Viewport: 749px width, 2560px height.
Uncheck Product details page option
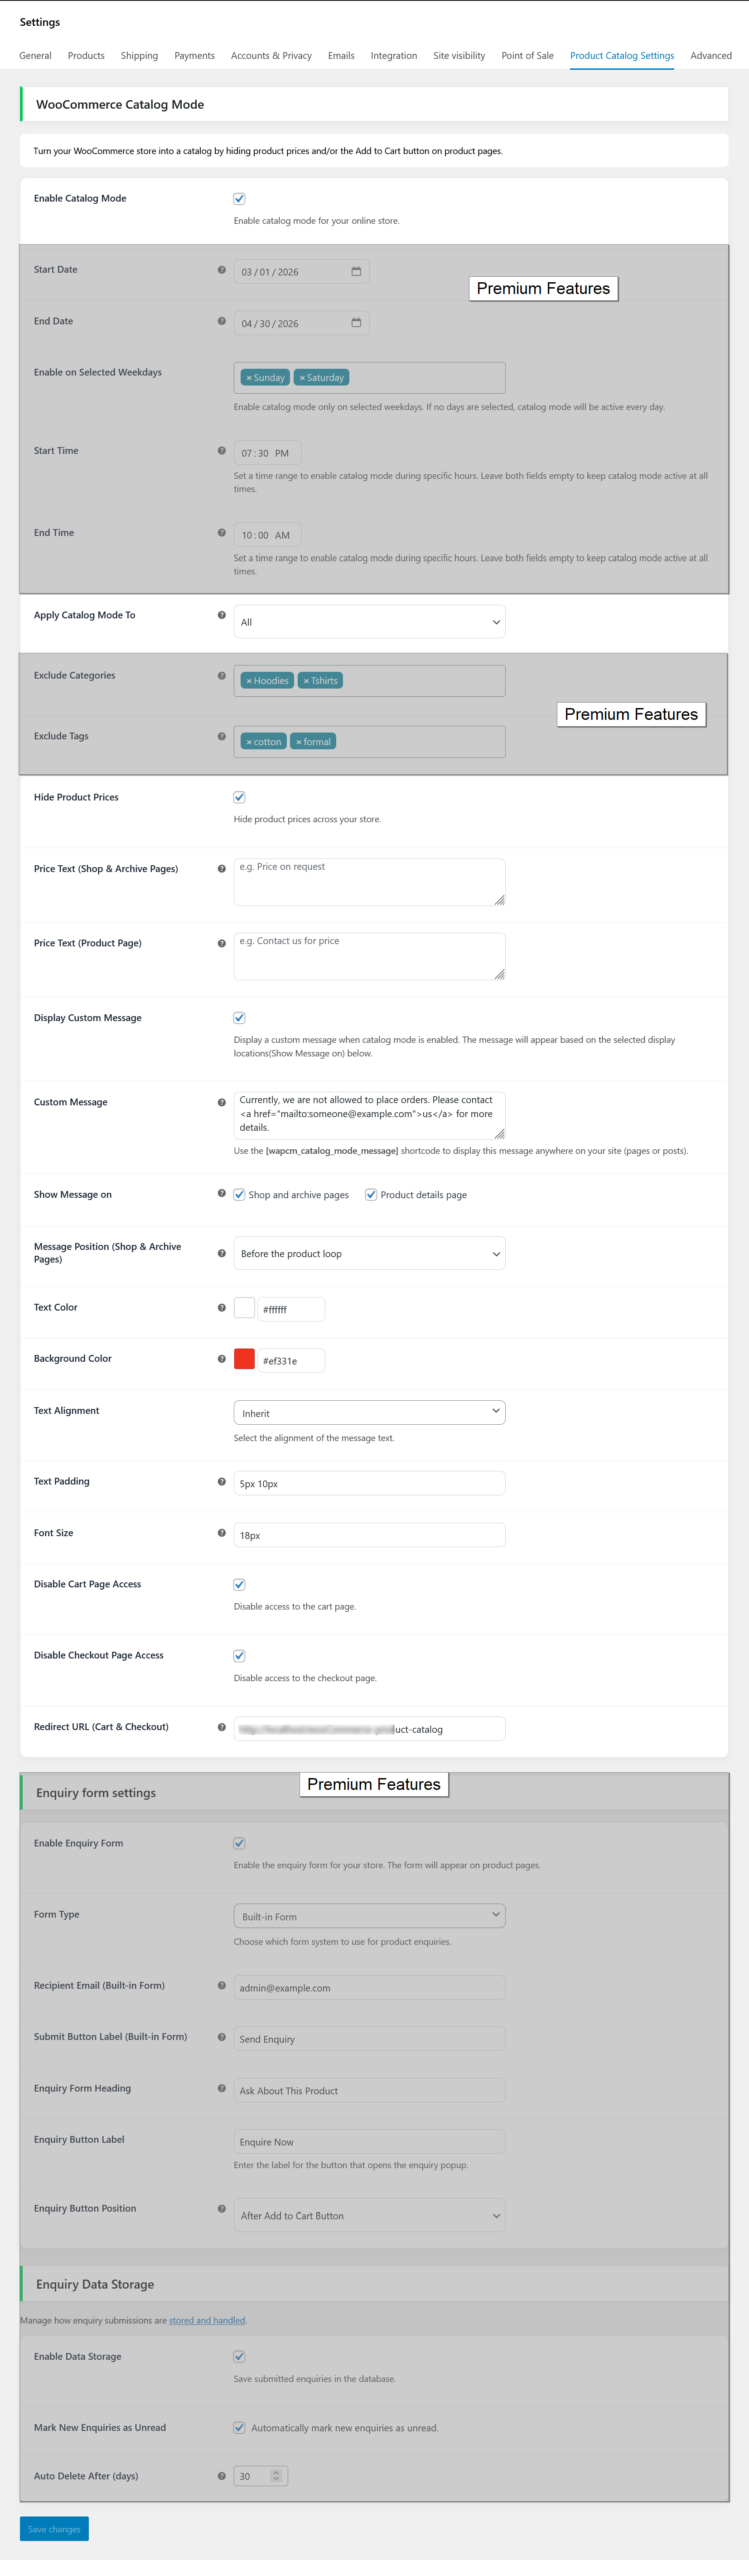pos(371,1195)
